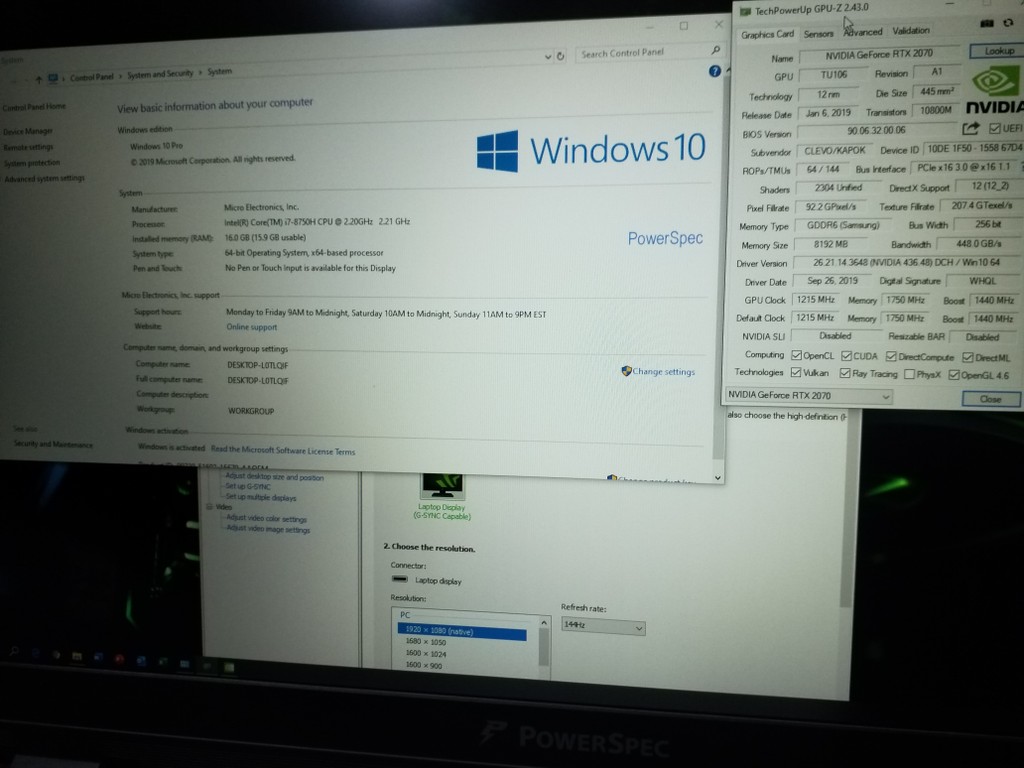Select 1600 × 1024 resolution
The image size is (1024, 768).
(x=426, y=654)
